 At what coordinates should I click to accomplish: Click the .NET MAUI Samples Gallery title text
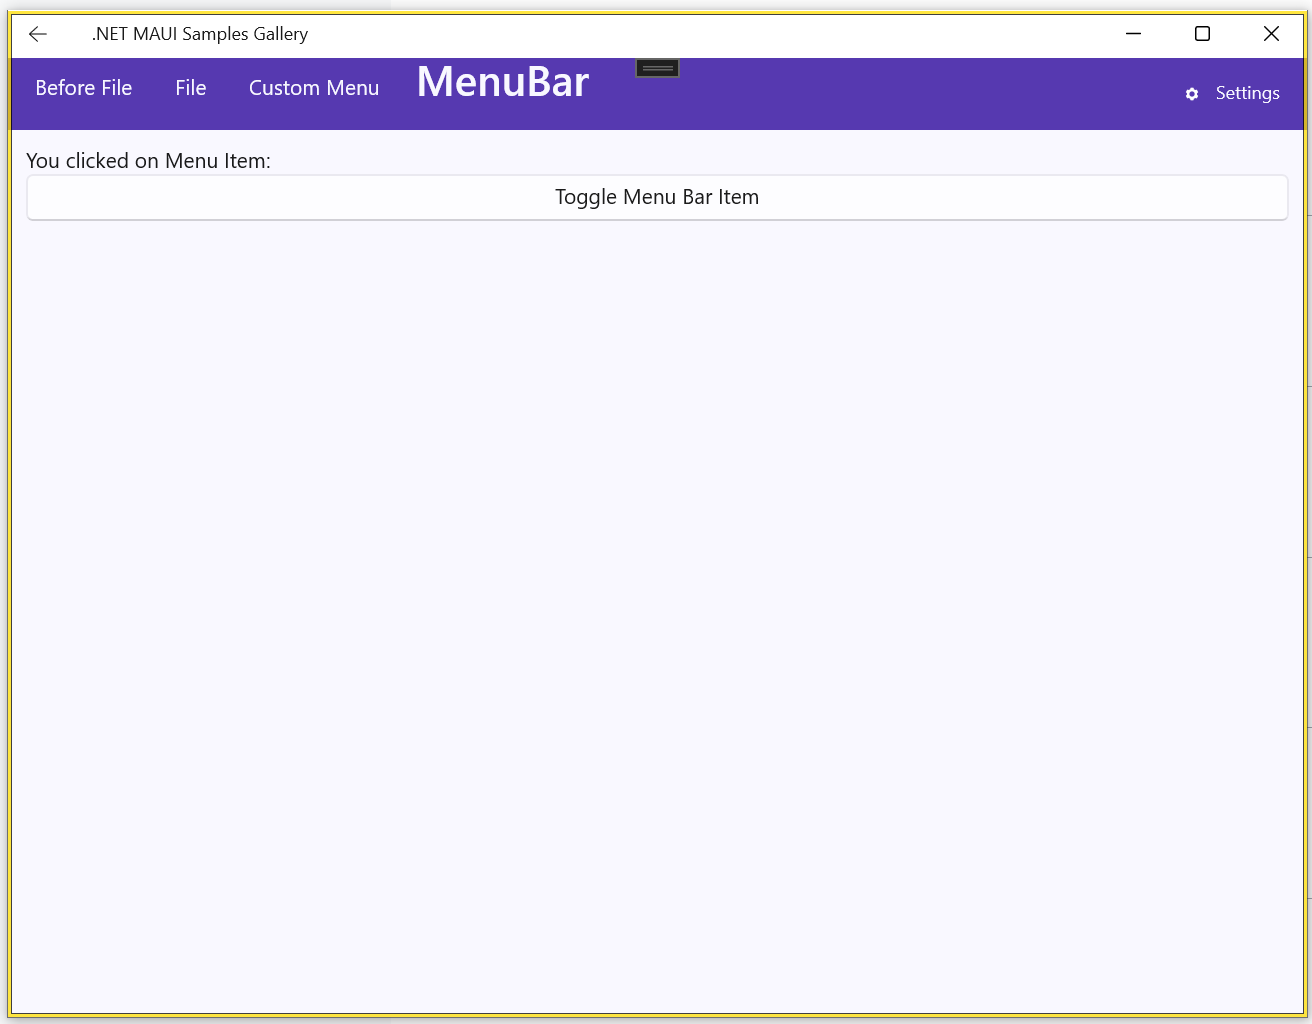pyautogui.click(x=200, y=34)
